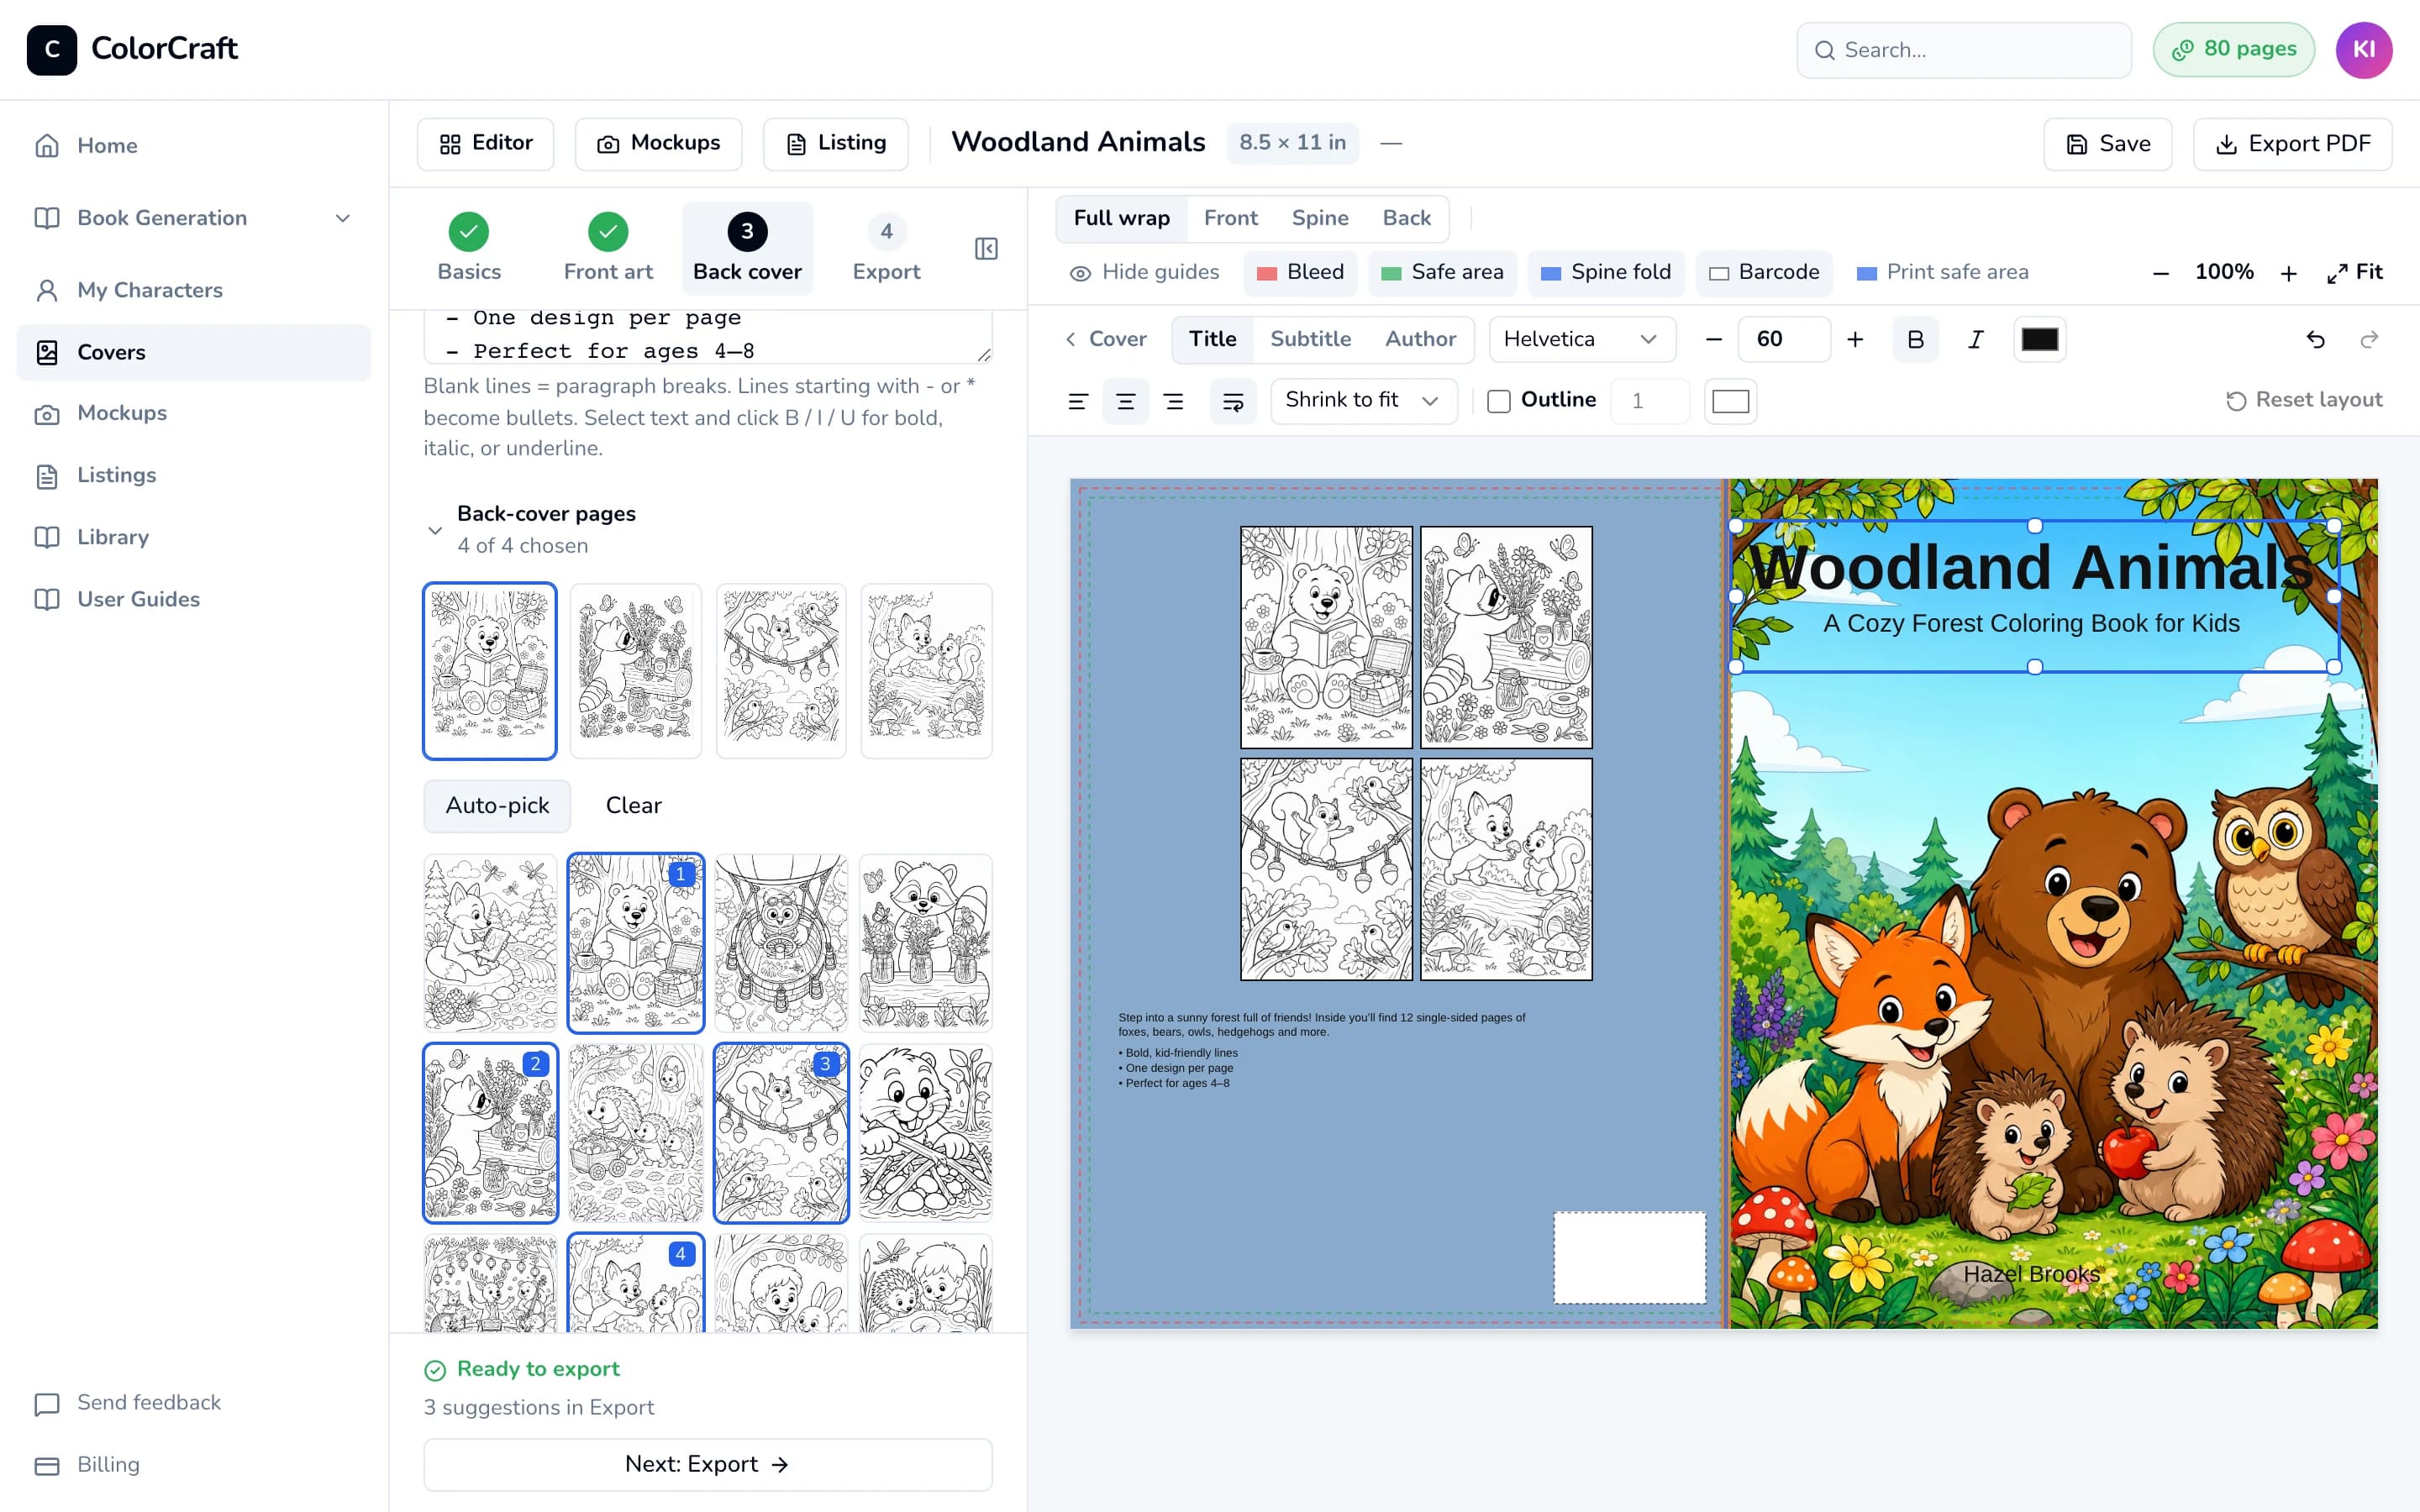Collapse the left panel icon

986,248
